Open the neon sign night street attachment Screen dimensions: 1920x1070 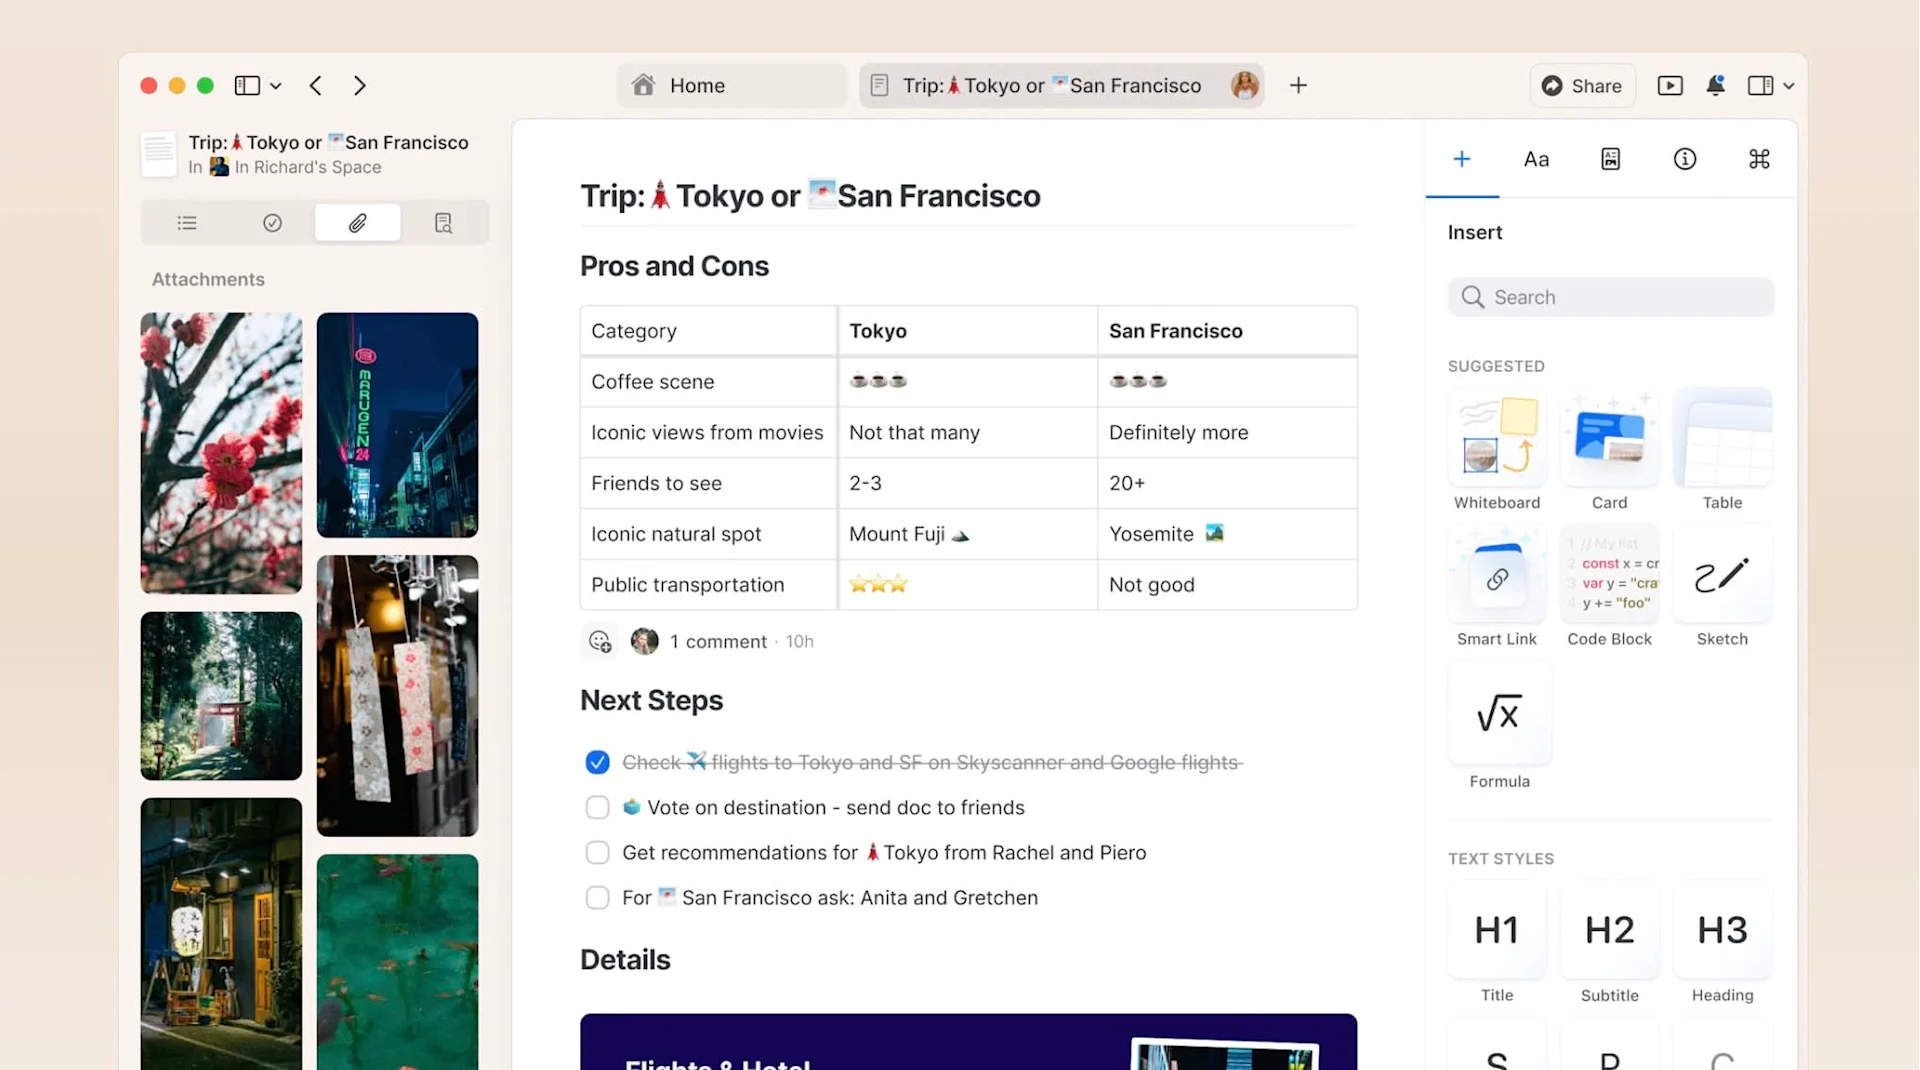click(x=398, y=425)
